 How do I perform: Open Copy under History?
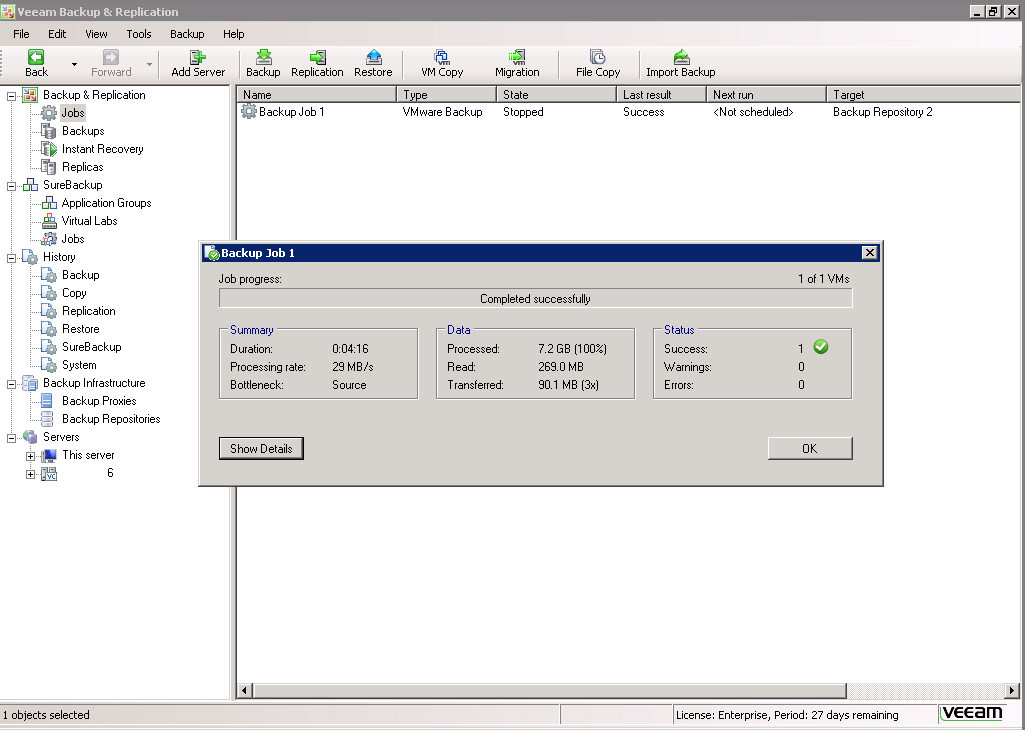pos(74,293)
